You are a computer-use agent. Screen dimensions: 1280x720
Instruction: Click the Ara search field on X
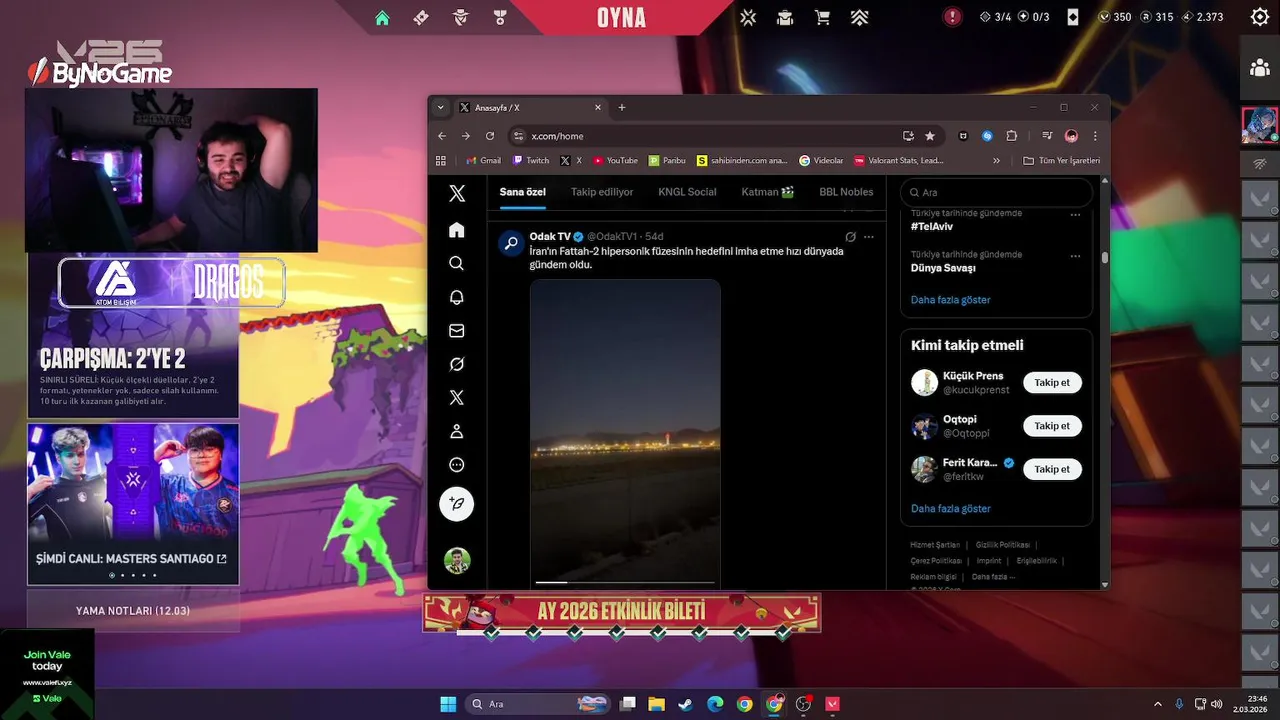pos(997,192)
